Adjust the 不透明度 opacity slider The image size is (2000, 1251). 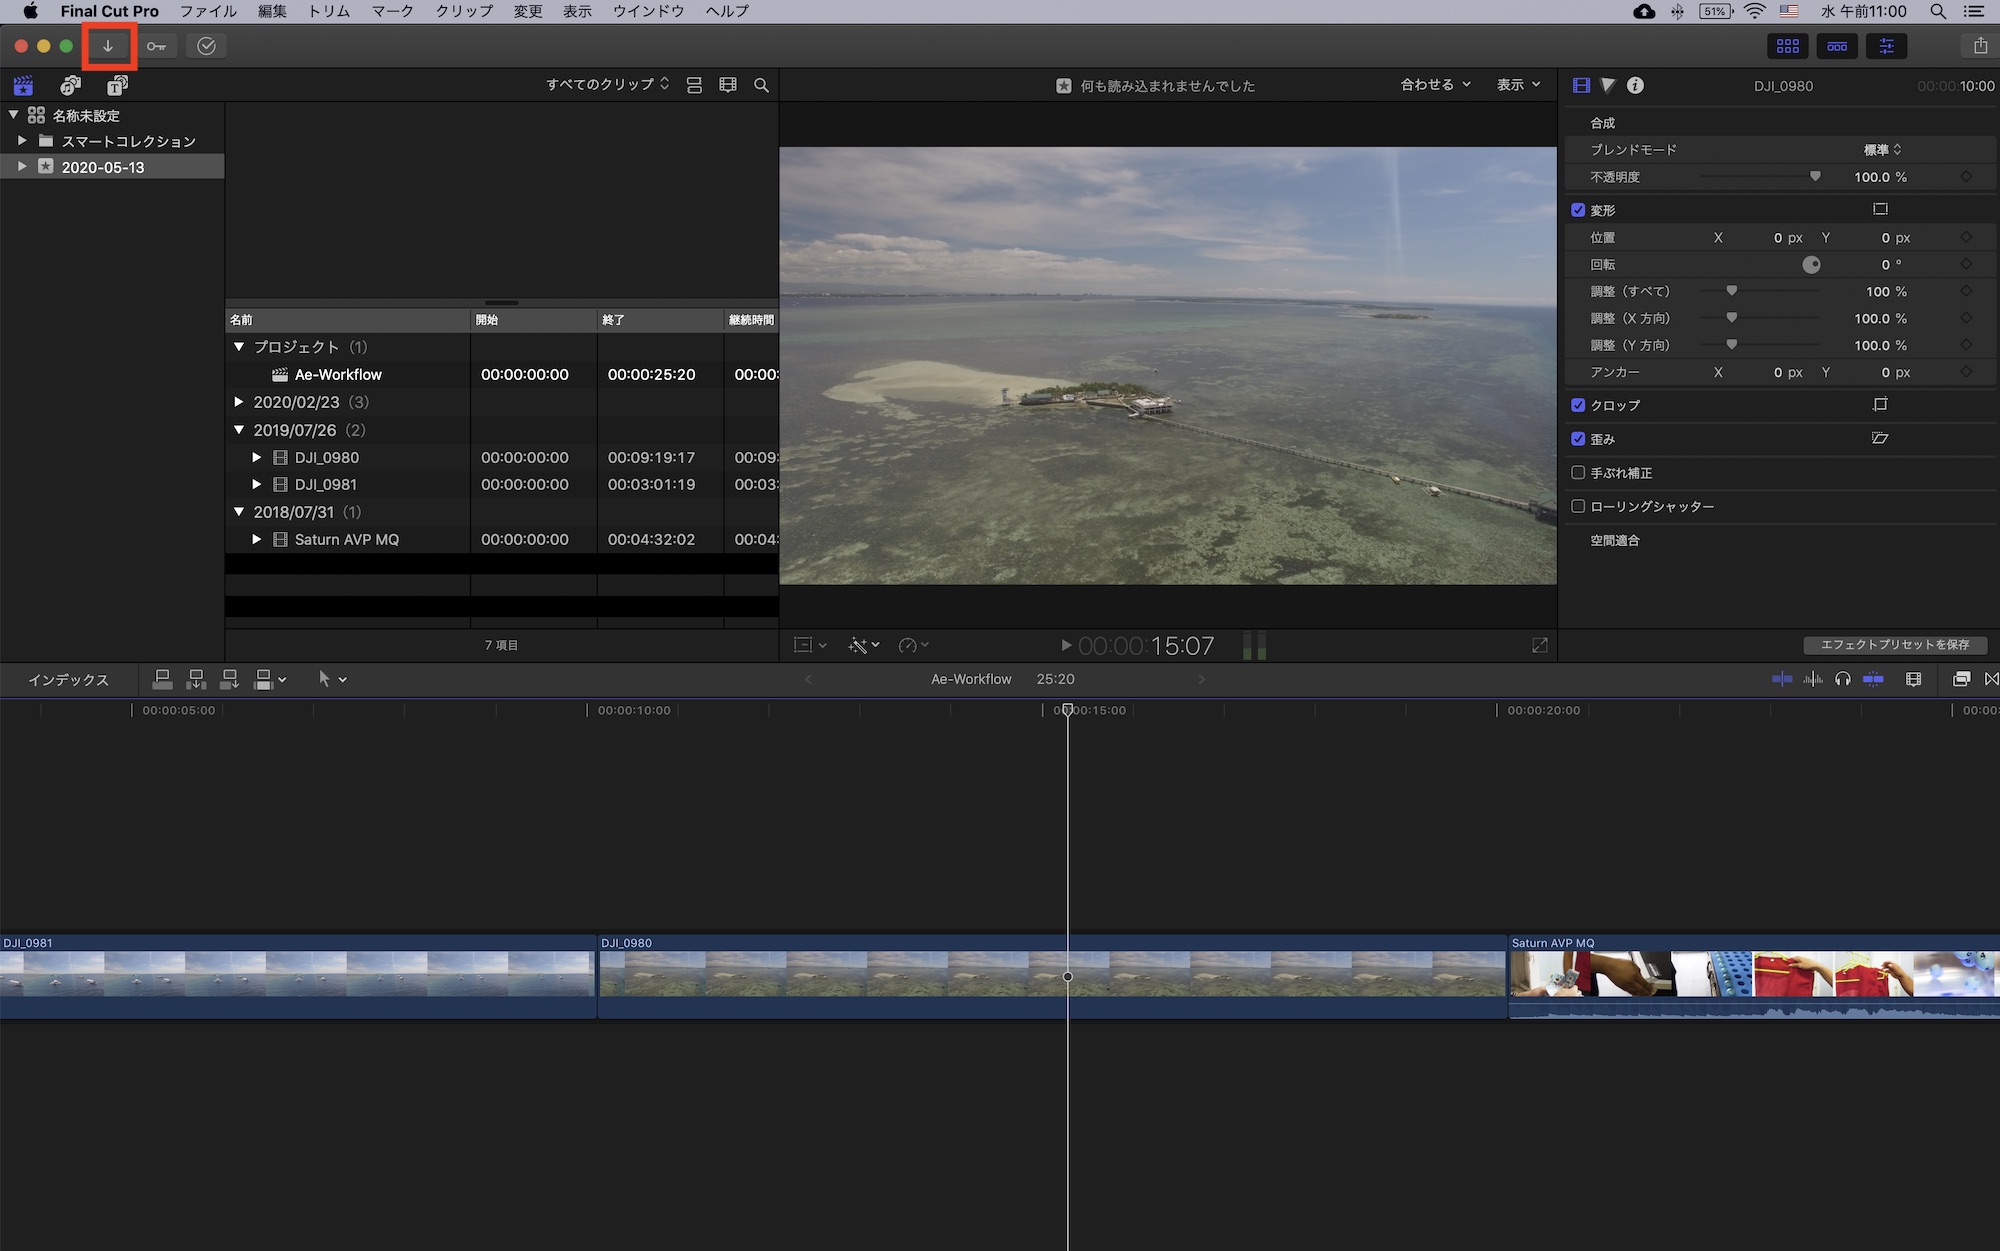click(x=1814, y=177)
